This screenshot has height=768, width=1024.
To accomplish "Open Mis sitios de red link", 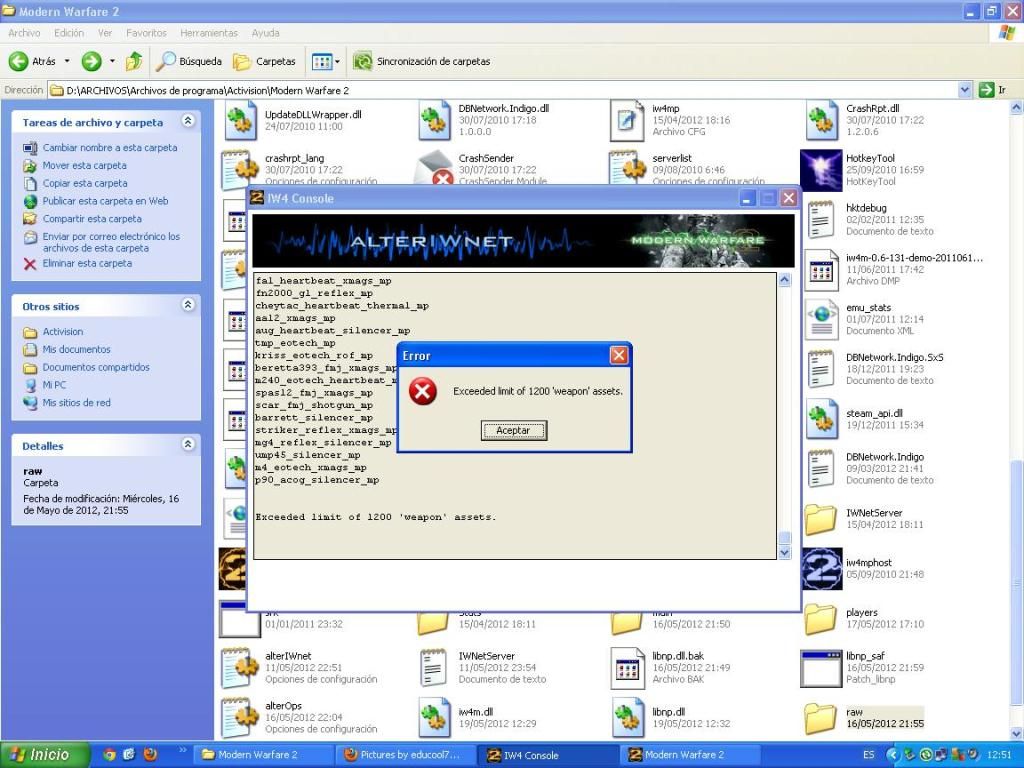I will tap(76, 403).
